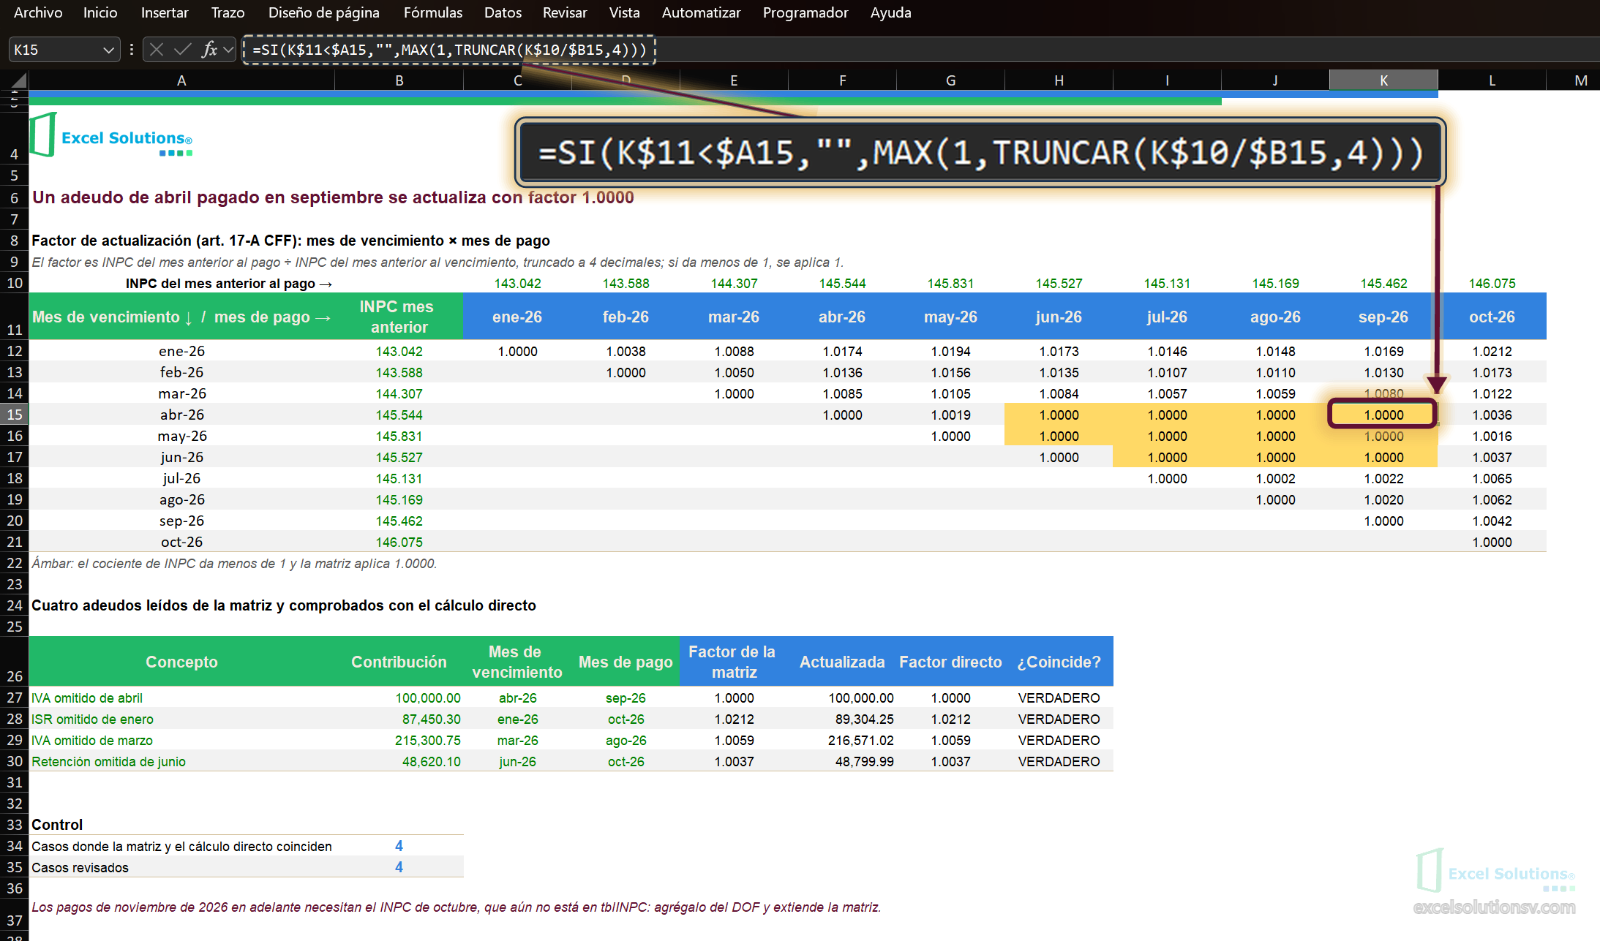Click the Select All corner triangle
The height and width of the screenshot is (941, 1600).
click(19, 80)
